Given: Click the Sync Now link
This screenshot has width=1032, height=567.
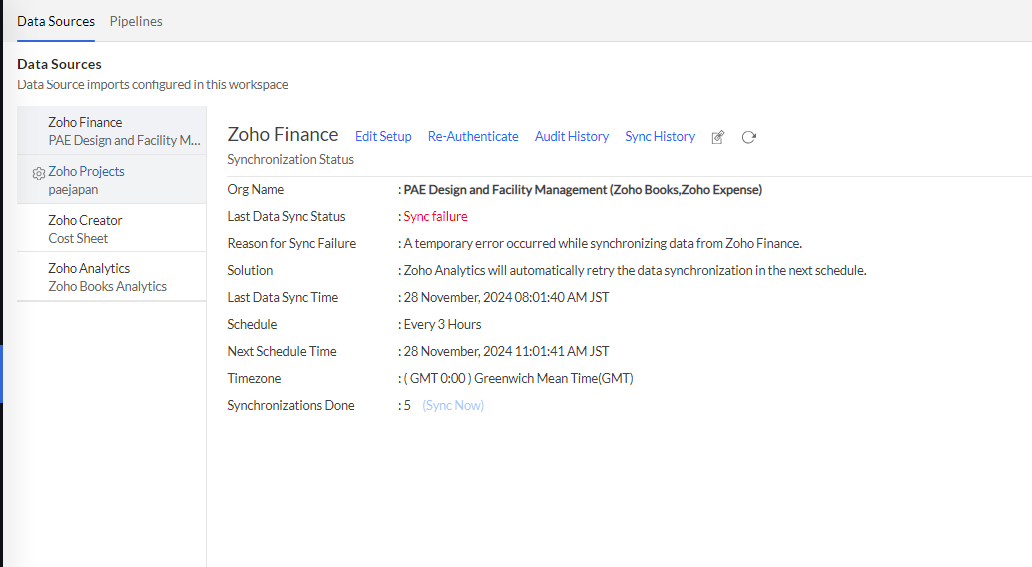Looking at the screenshot, I should point(453,405).
